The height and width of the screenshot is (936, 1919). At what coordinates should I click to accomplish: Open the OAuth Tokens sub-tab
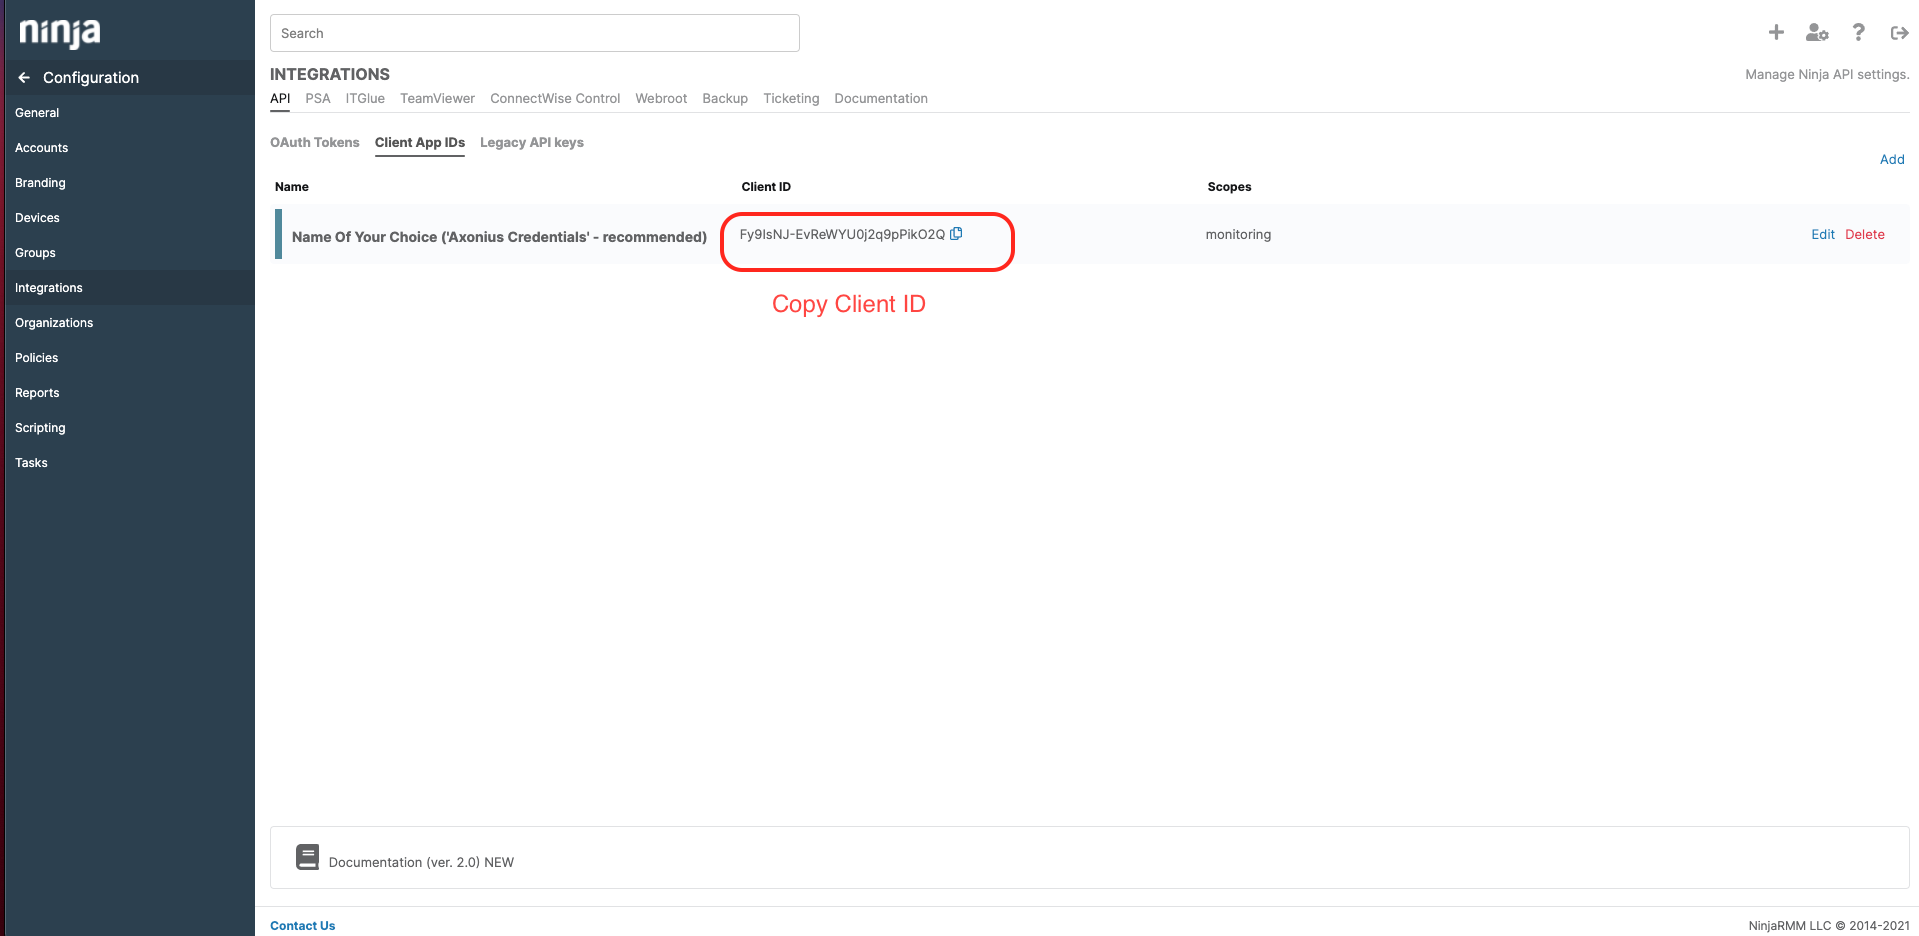(x=315, y=143)
